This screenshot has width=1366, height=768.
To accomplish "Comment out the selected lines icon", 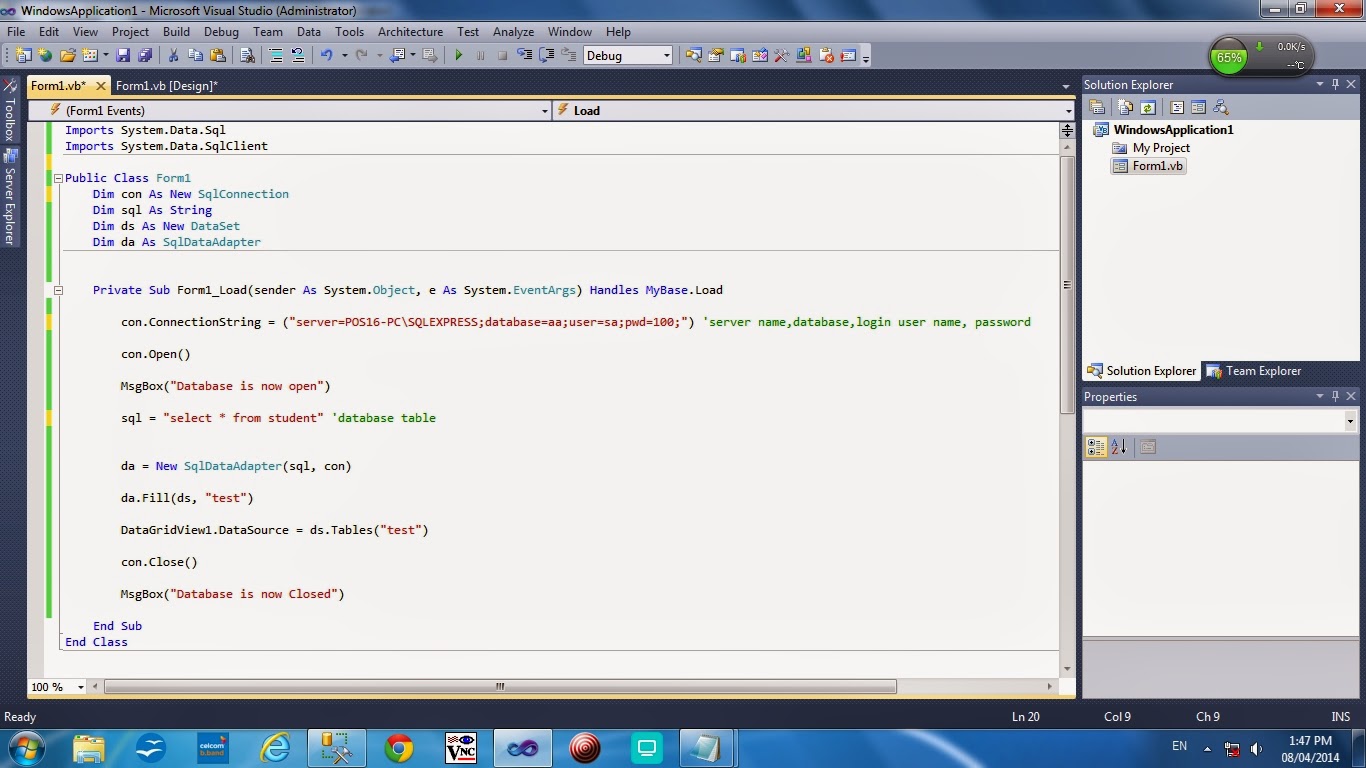I will 276,56.
